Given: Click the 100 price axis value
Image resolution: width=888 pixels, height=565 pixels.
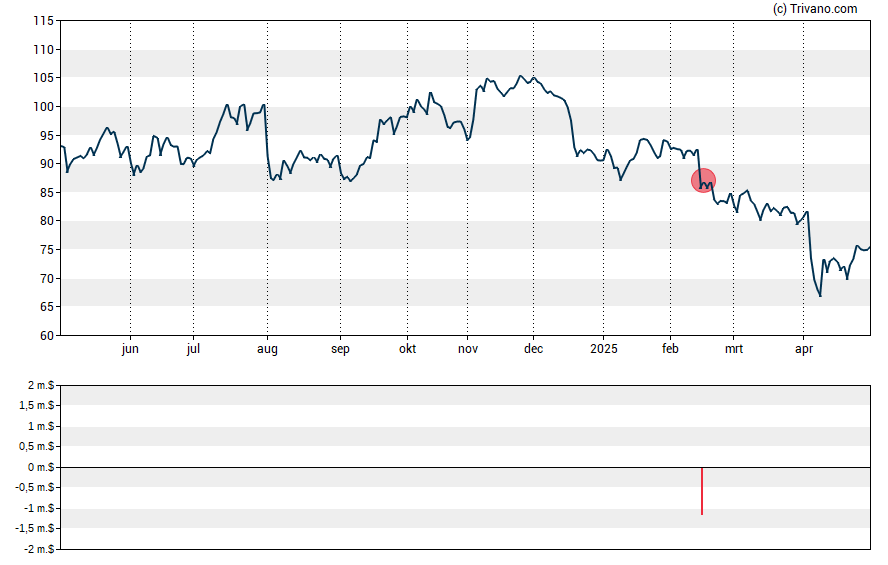Looking at the screenshot, I should tap(44, 107).
